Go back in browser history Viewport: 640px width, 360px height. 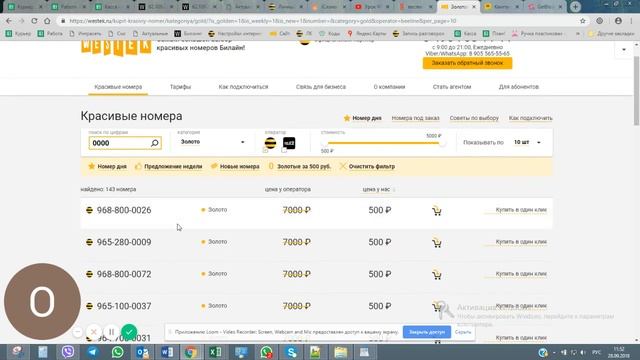(x=9, y=21)
